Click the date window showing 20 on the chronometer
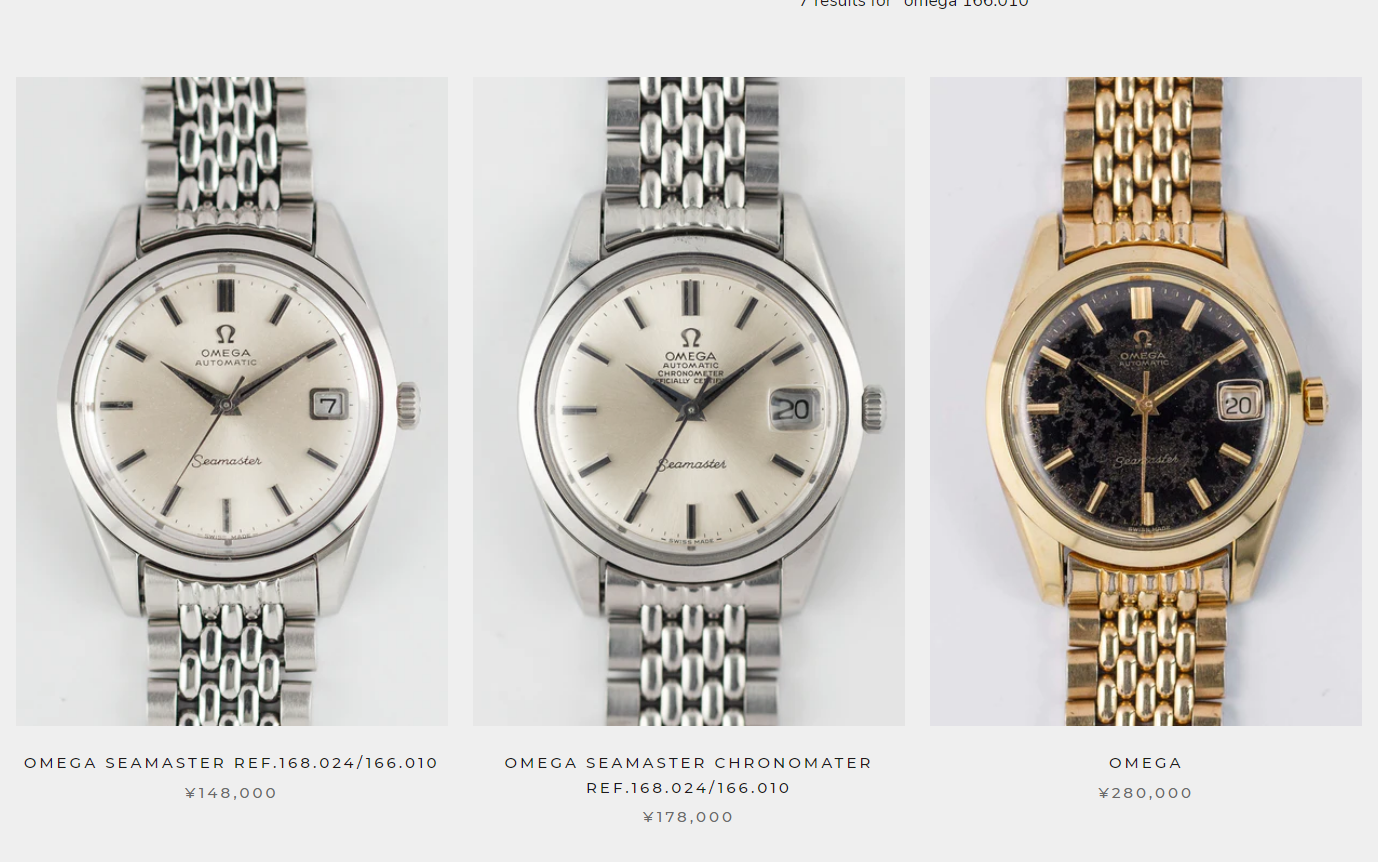Viewport: 1378px width, 862px height. pos(792,409)
